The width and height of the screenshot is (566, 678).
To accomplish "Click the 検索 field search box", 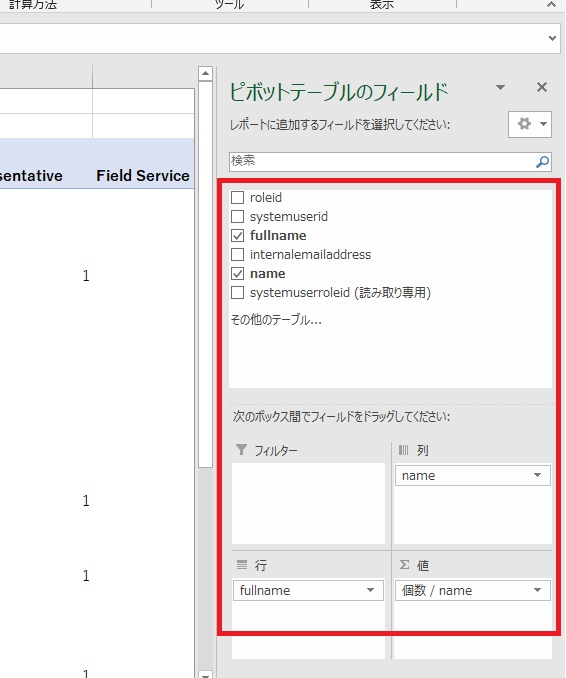I will (390, 162).
